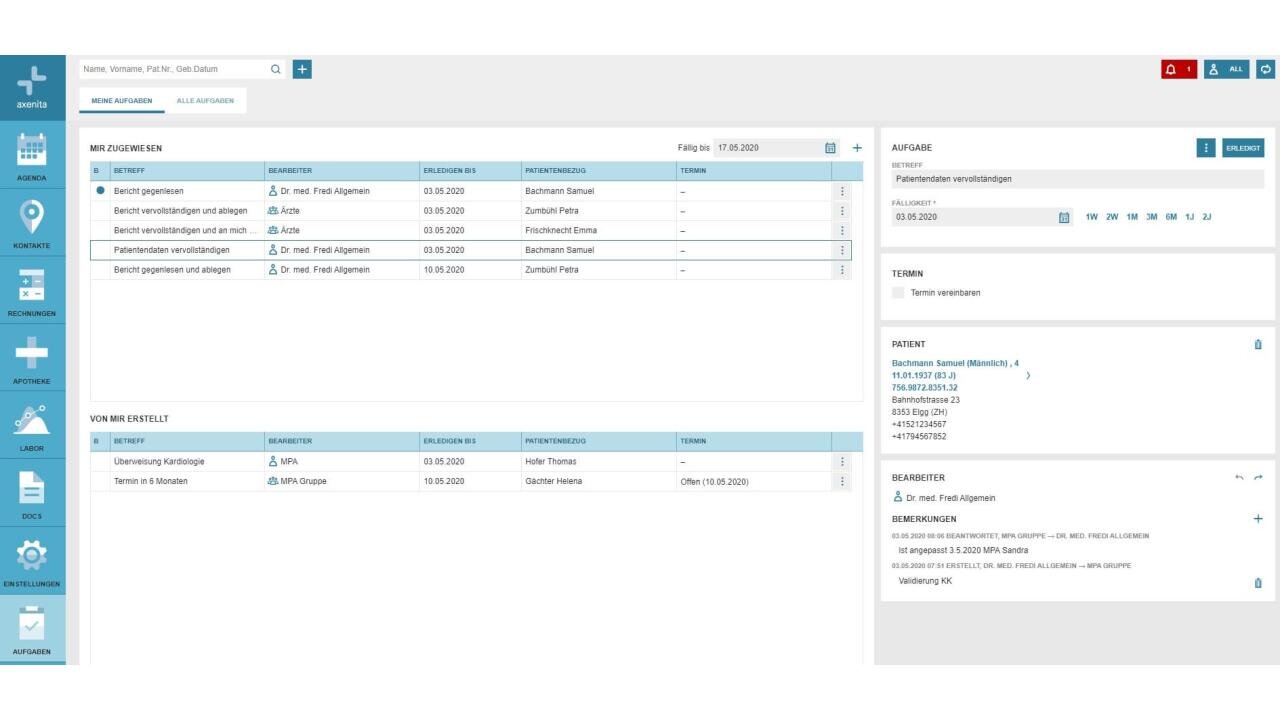Switch to Alle Aufgaben tab

205,101
